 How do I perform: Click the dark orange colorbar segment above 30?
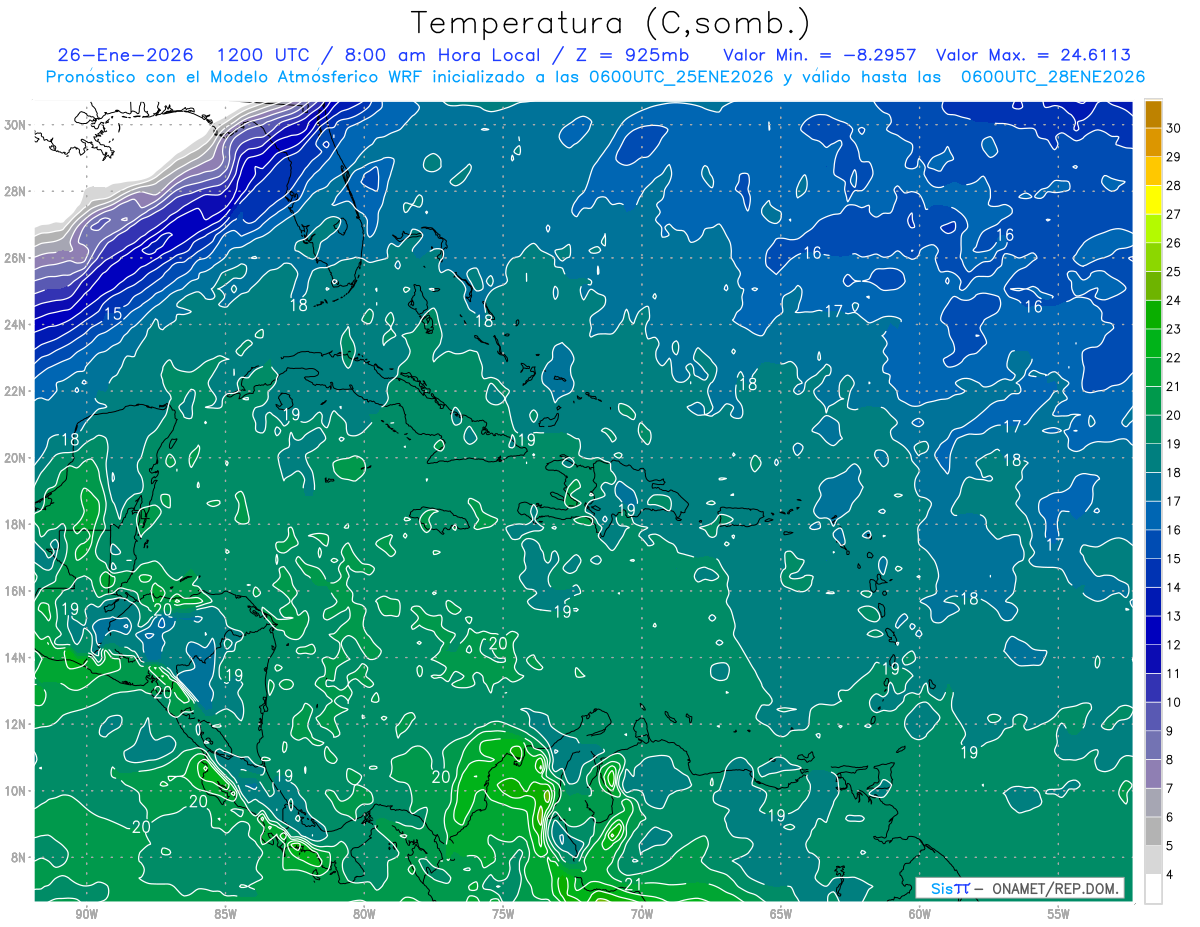coord(1153,114)
